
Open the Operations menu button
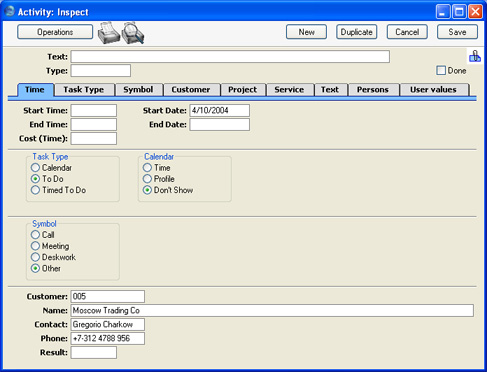point(55,32)
